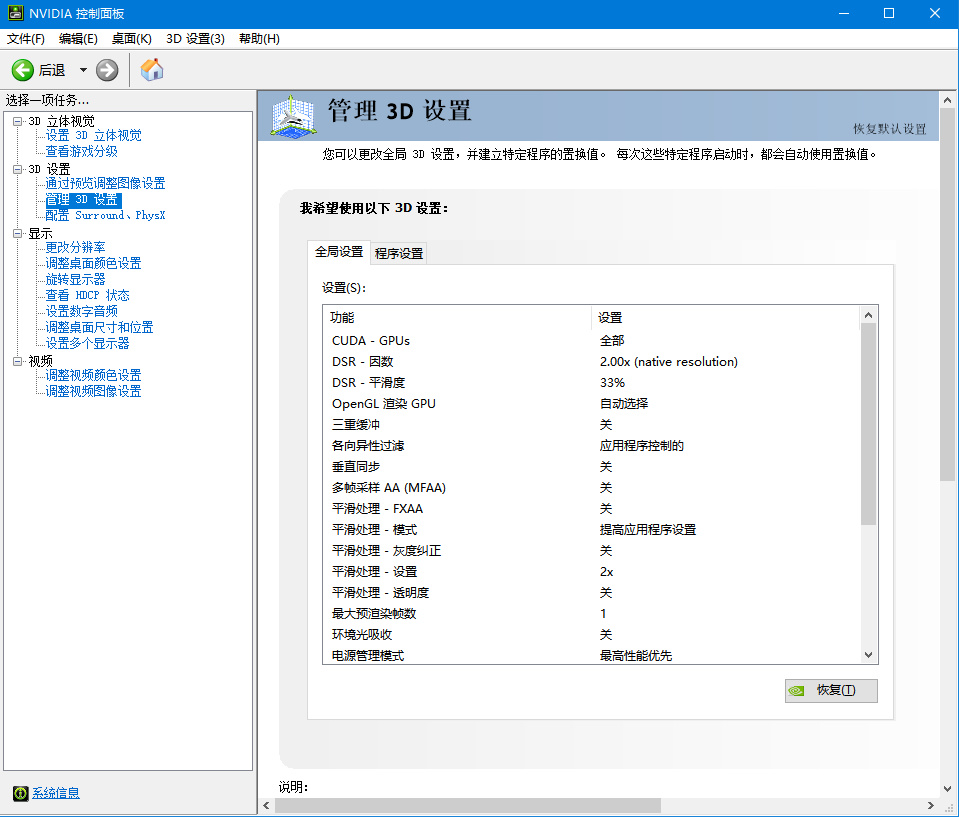Click the green Back arrow icon
959x817 pixels.
click(x=22, y=70)
